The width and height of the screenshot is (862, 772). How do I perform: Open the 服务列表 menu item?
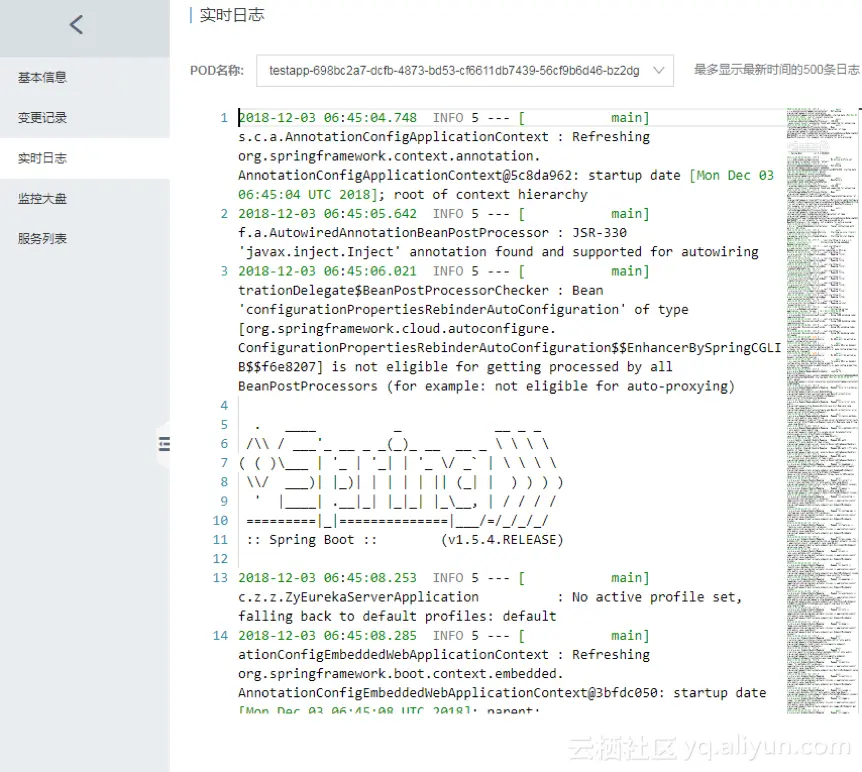42,239
